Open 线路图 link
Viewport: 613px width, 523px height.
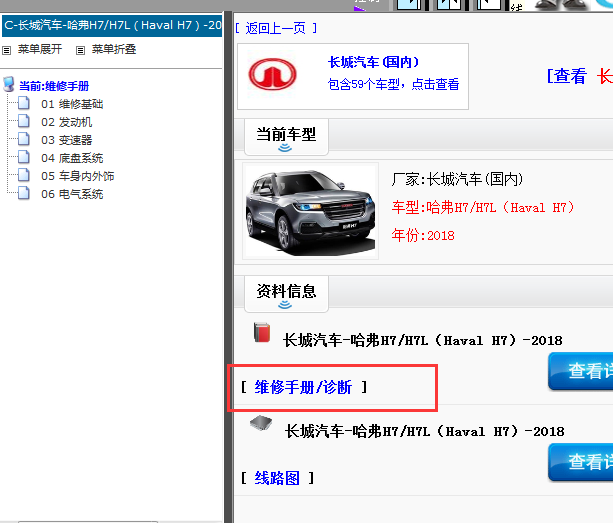(277, 478)
